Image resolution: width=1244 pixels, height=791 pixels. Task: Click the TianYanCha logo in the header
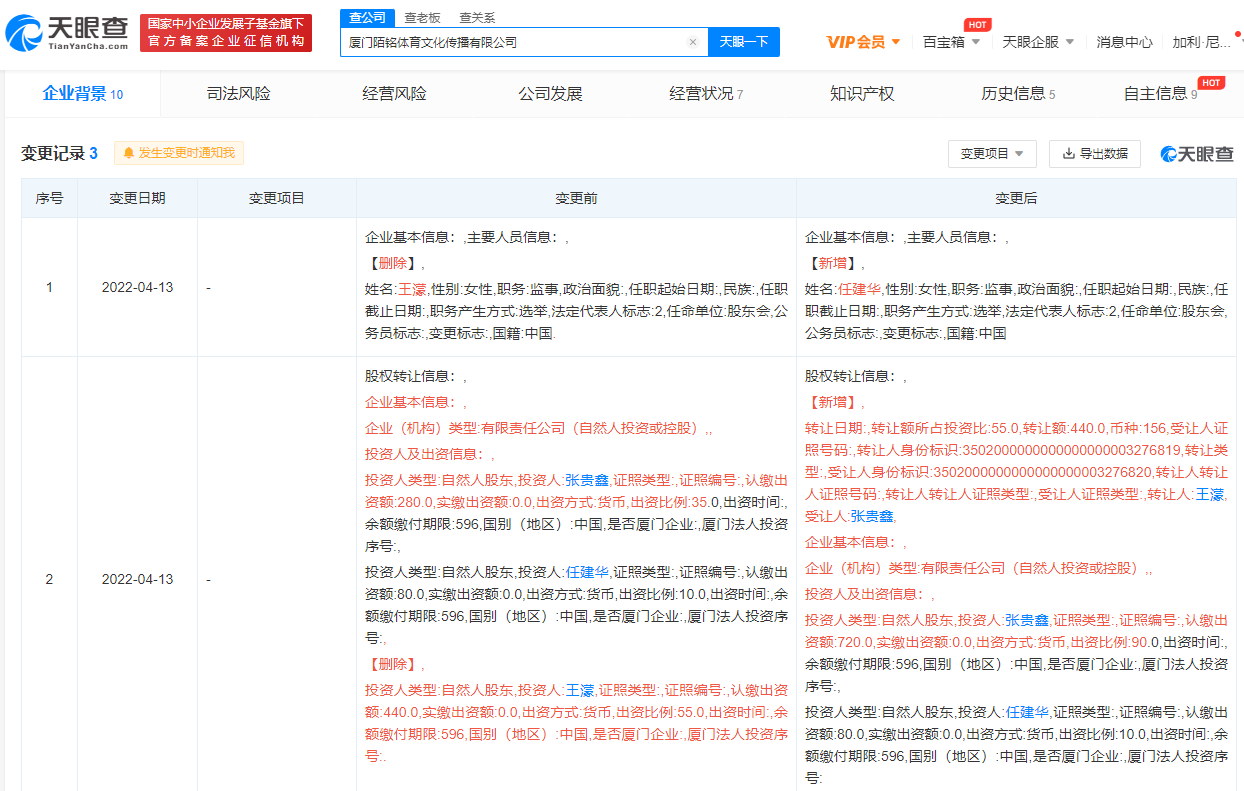pos(67,33)
